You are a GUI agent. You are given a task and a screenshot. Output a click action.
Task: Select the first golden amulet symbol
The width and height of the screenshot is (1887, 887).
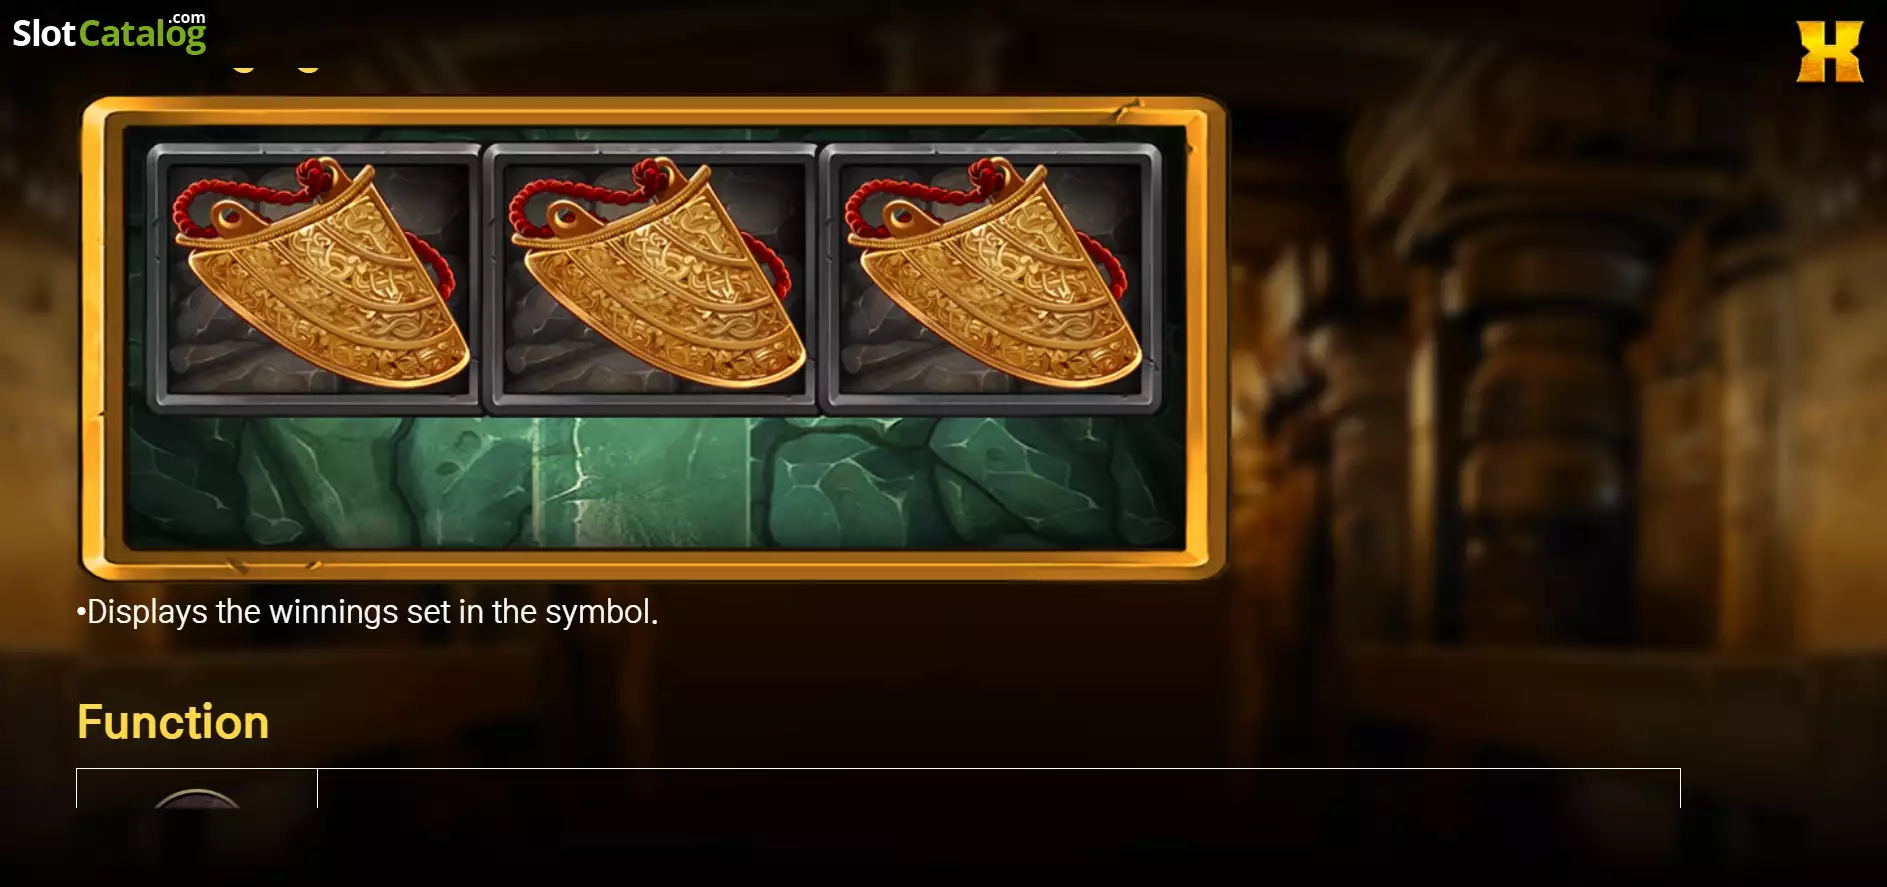314,278
